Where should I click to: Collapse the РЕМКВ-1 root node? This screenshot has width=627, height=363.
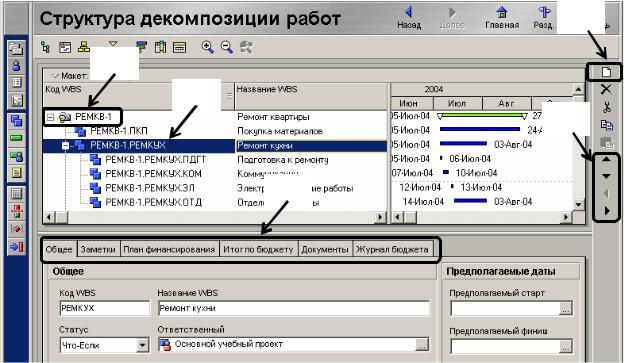coord(50,117)
